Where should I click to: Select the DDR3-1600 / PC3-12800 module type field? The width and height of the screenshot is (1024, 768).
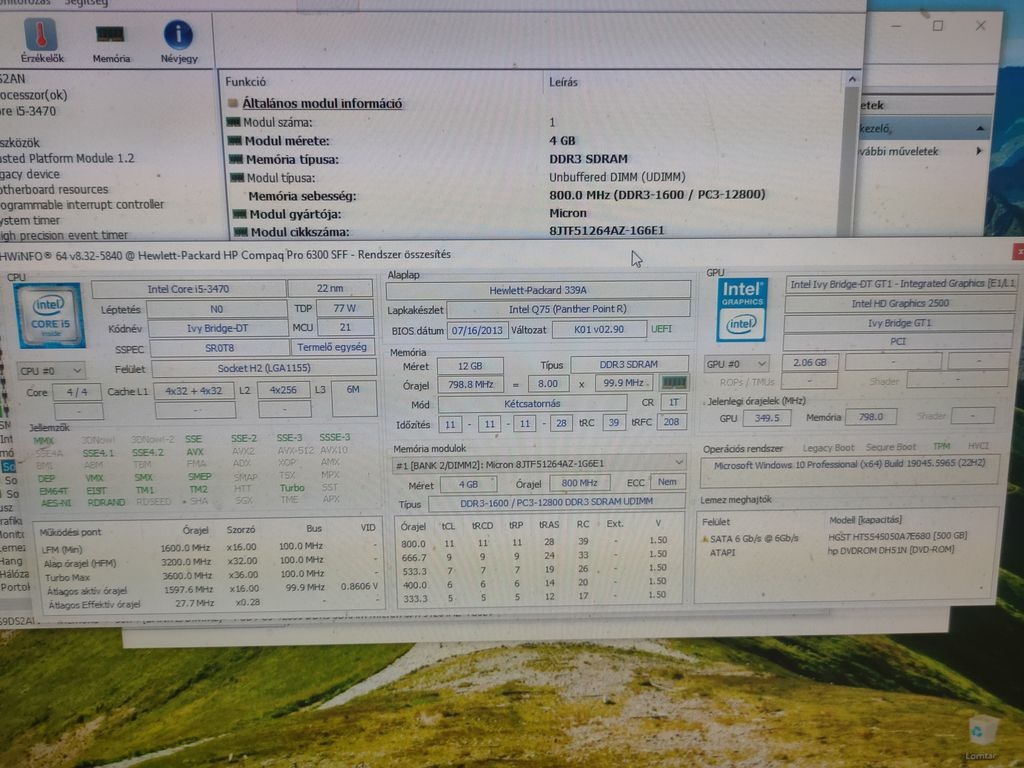(x=556, y=502)
